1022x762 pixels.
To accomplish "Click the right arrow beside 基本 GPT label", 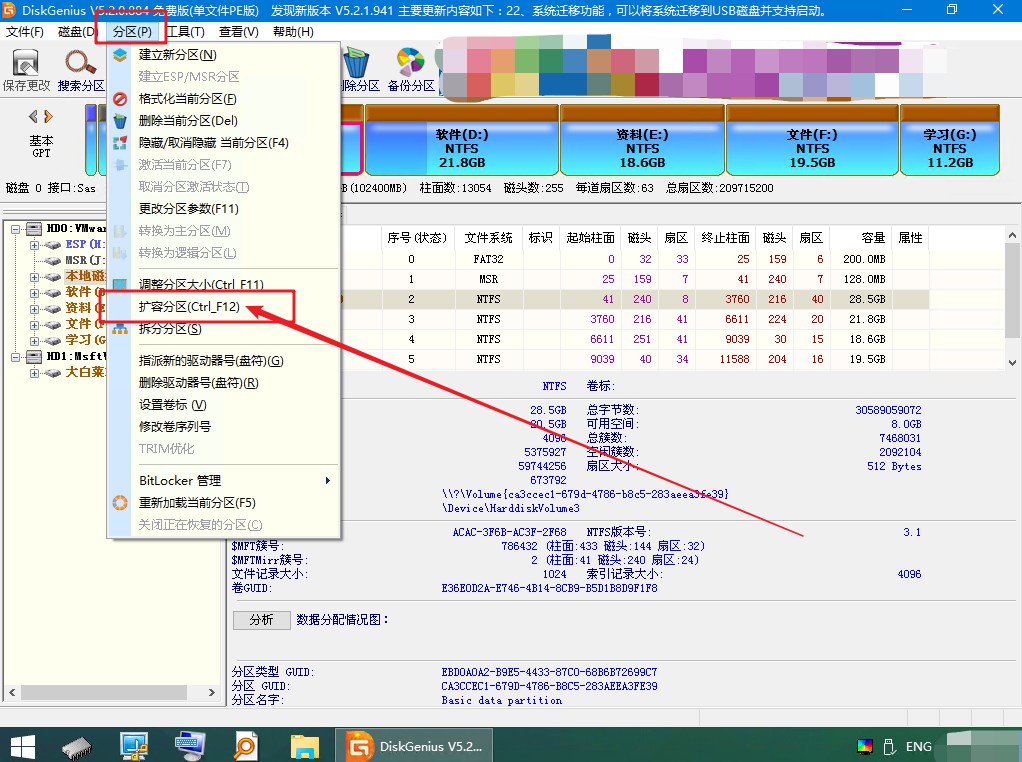I will click(x=50, y=115).
